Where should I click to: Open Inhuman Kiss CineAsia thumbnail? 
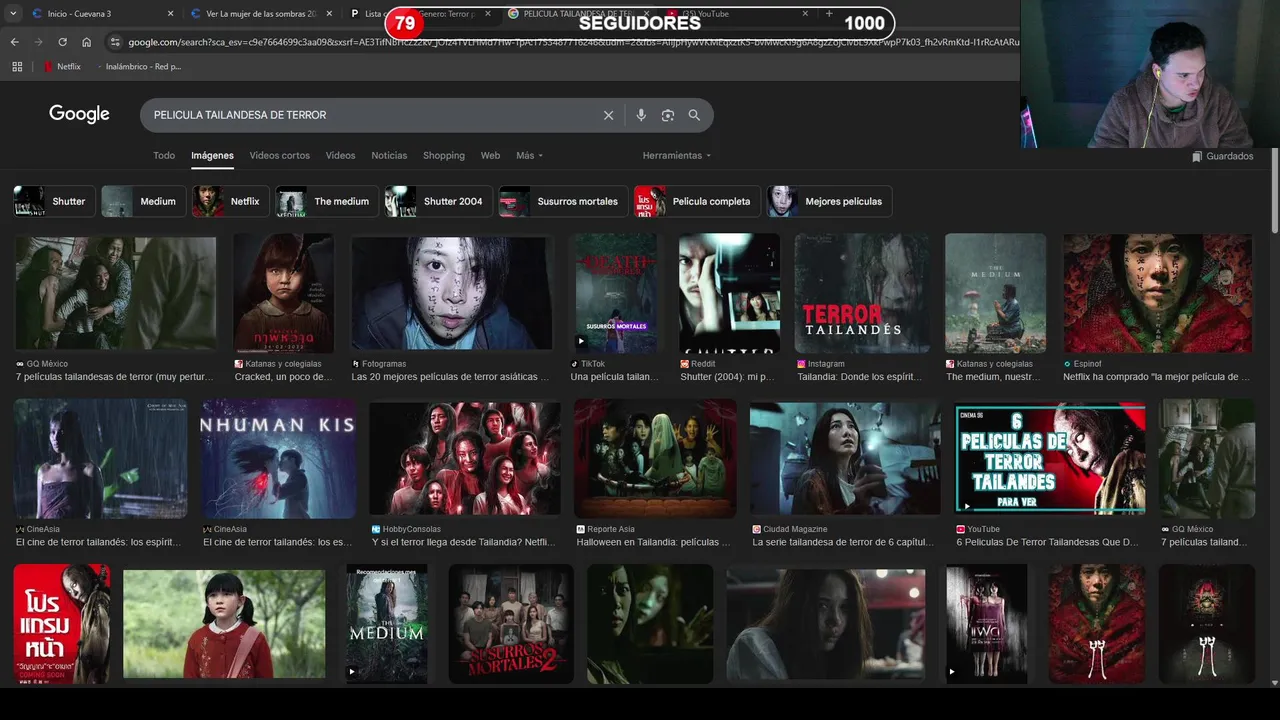(278, 459)
